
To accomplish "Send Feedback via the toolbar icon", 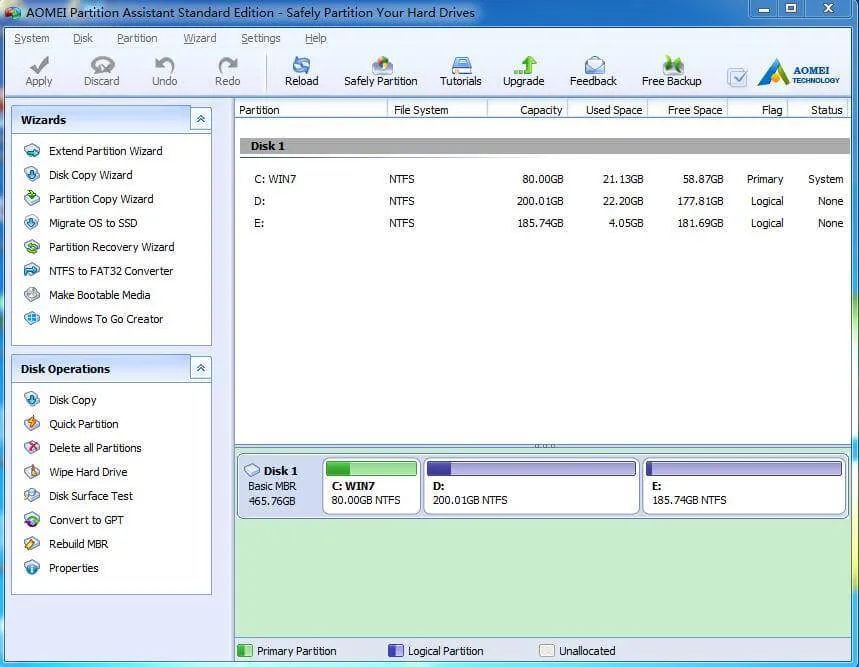I will [592, 70].
